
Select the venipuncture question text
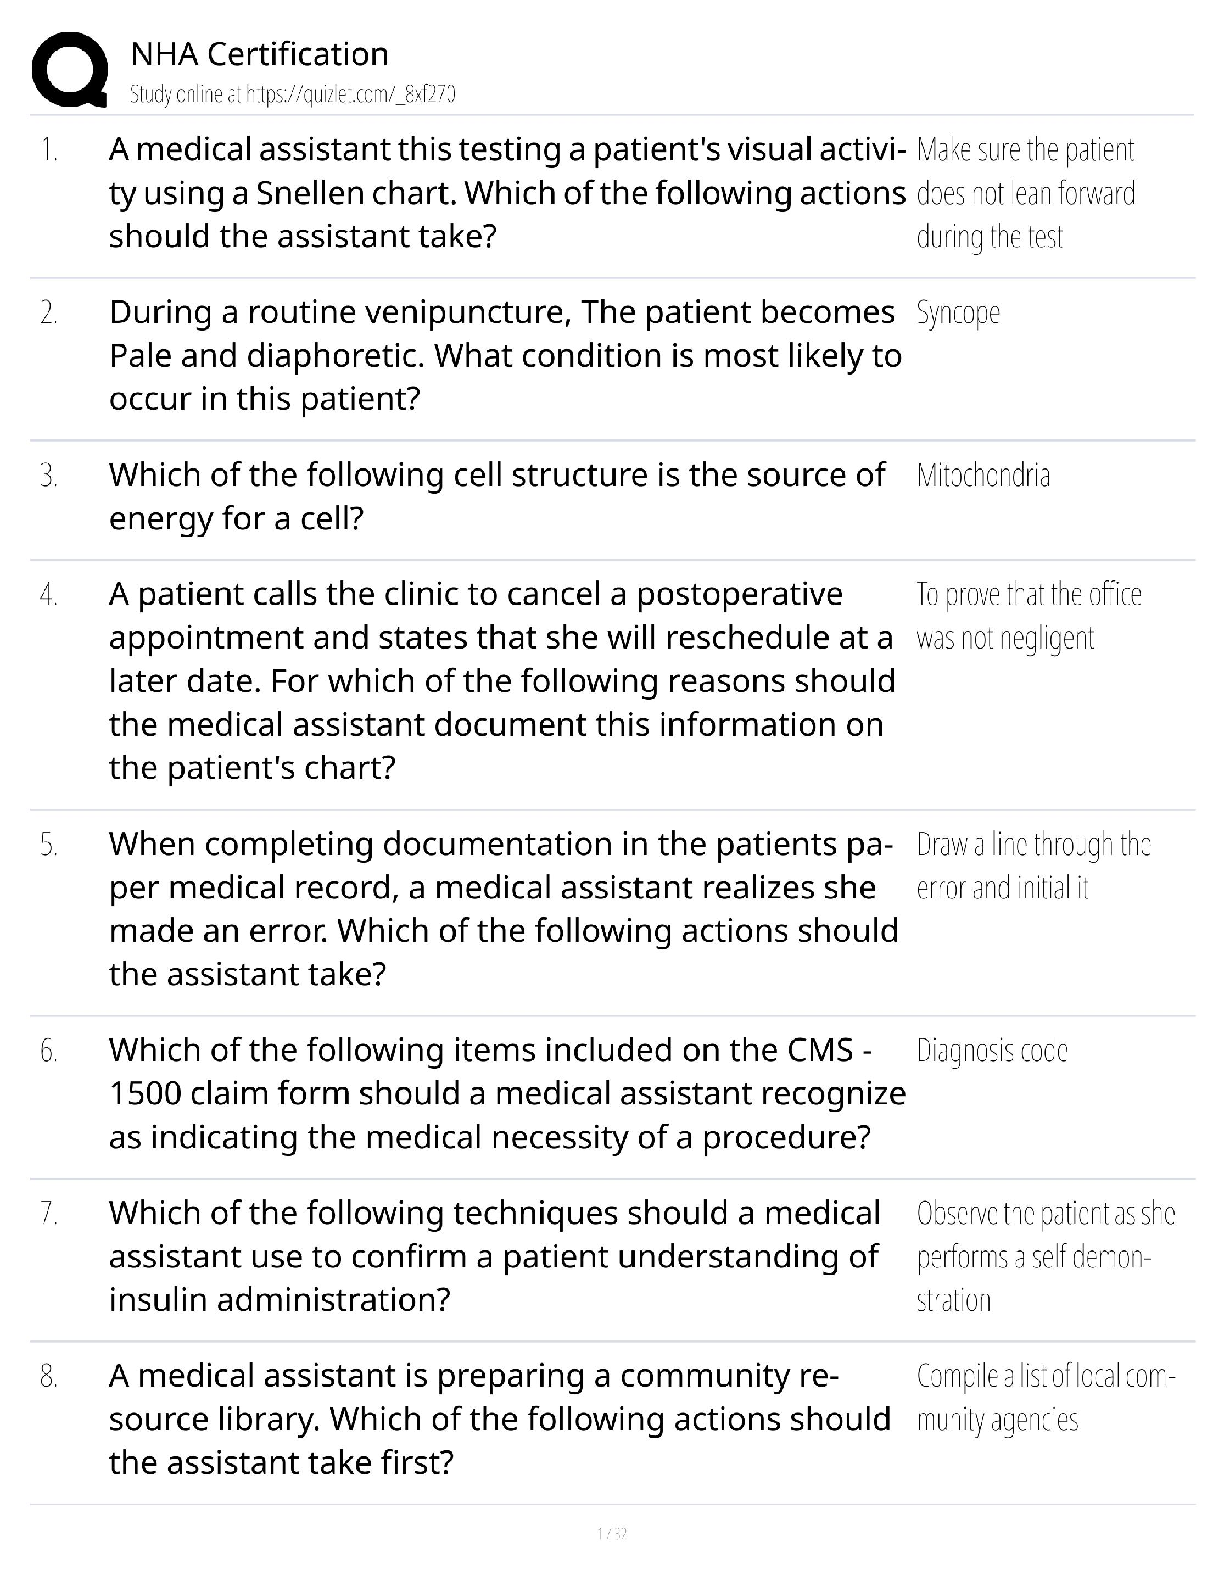[505, 356]
